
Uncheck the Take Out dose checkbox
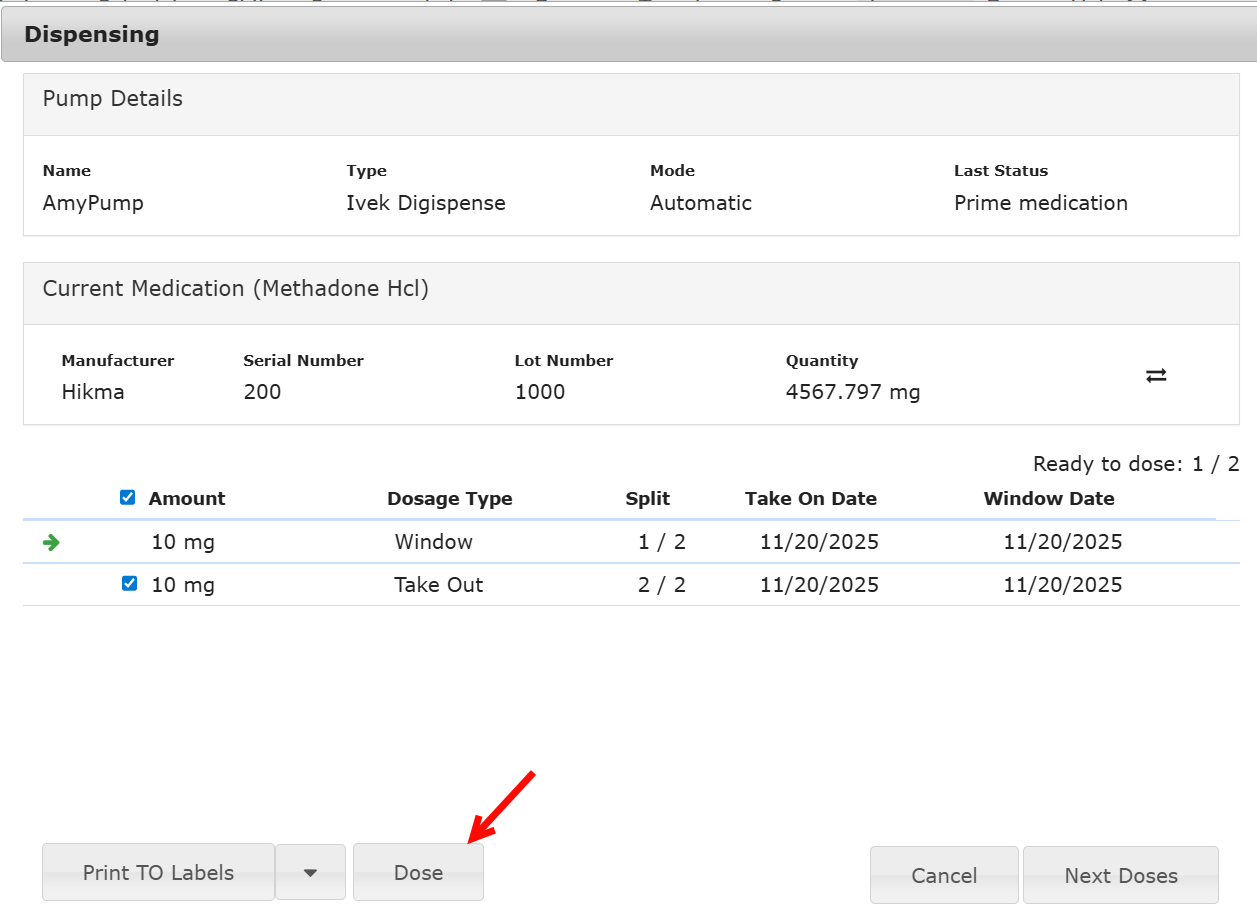[129, 584]
